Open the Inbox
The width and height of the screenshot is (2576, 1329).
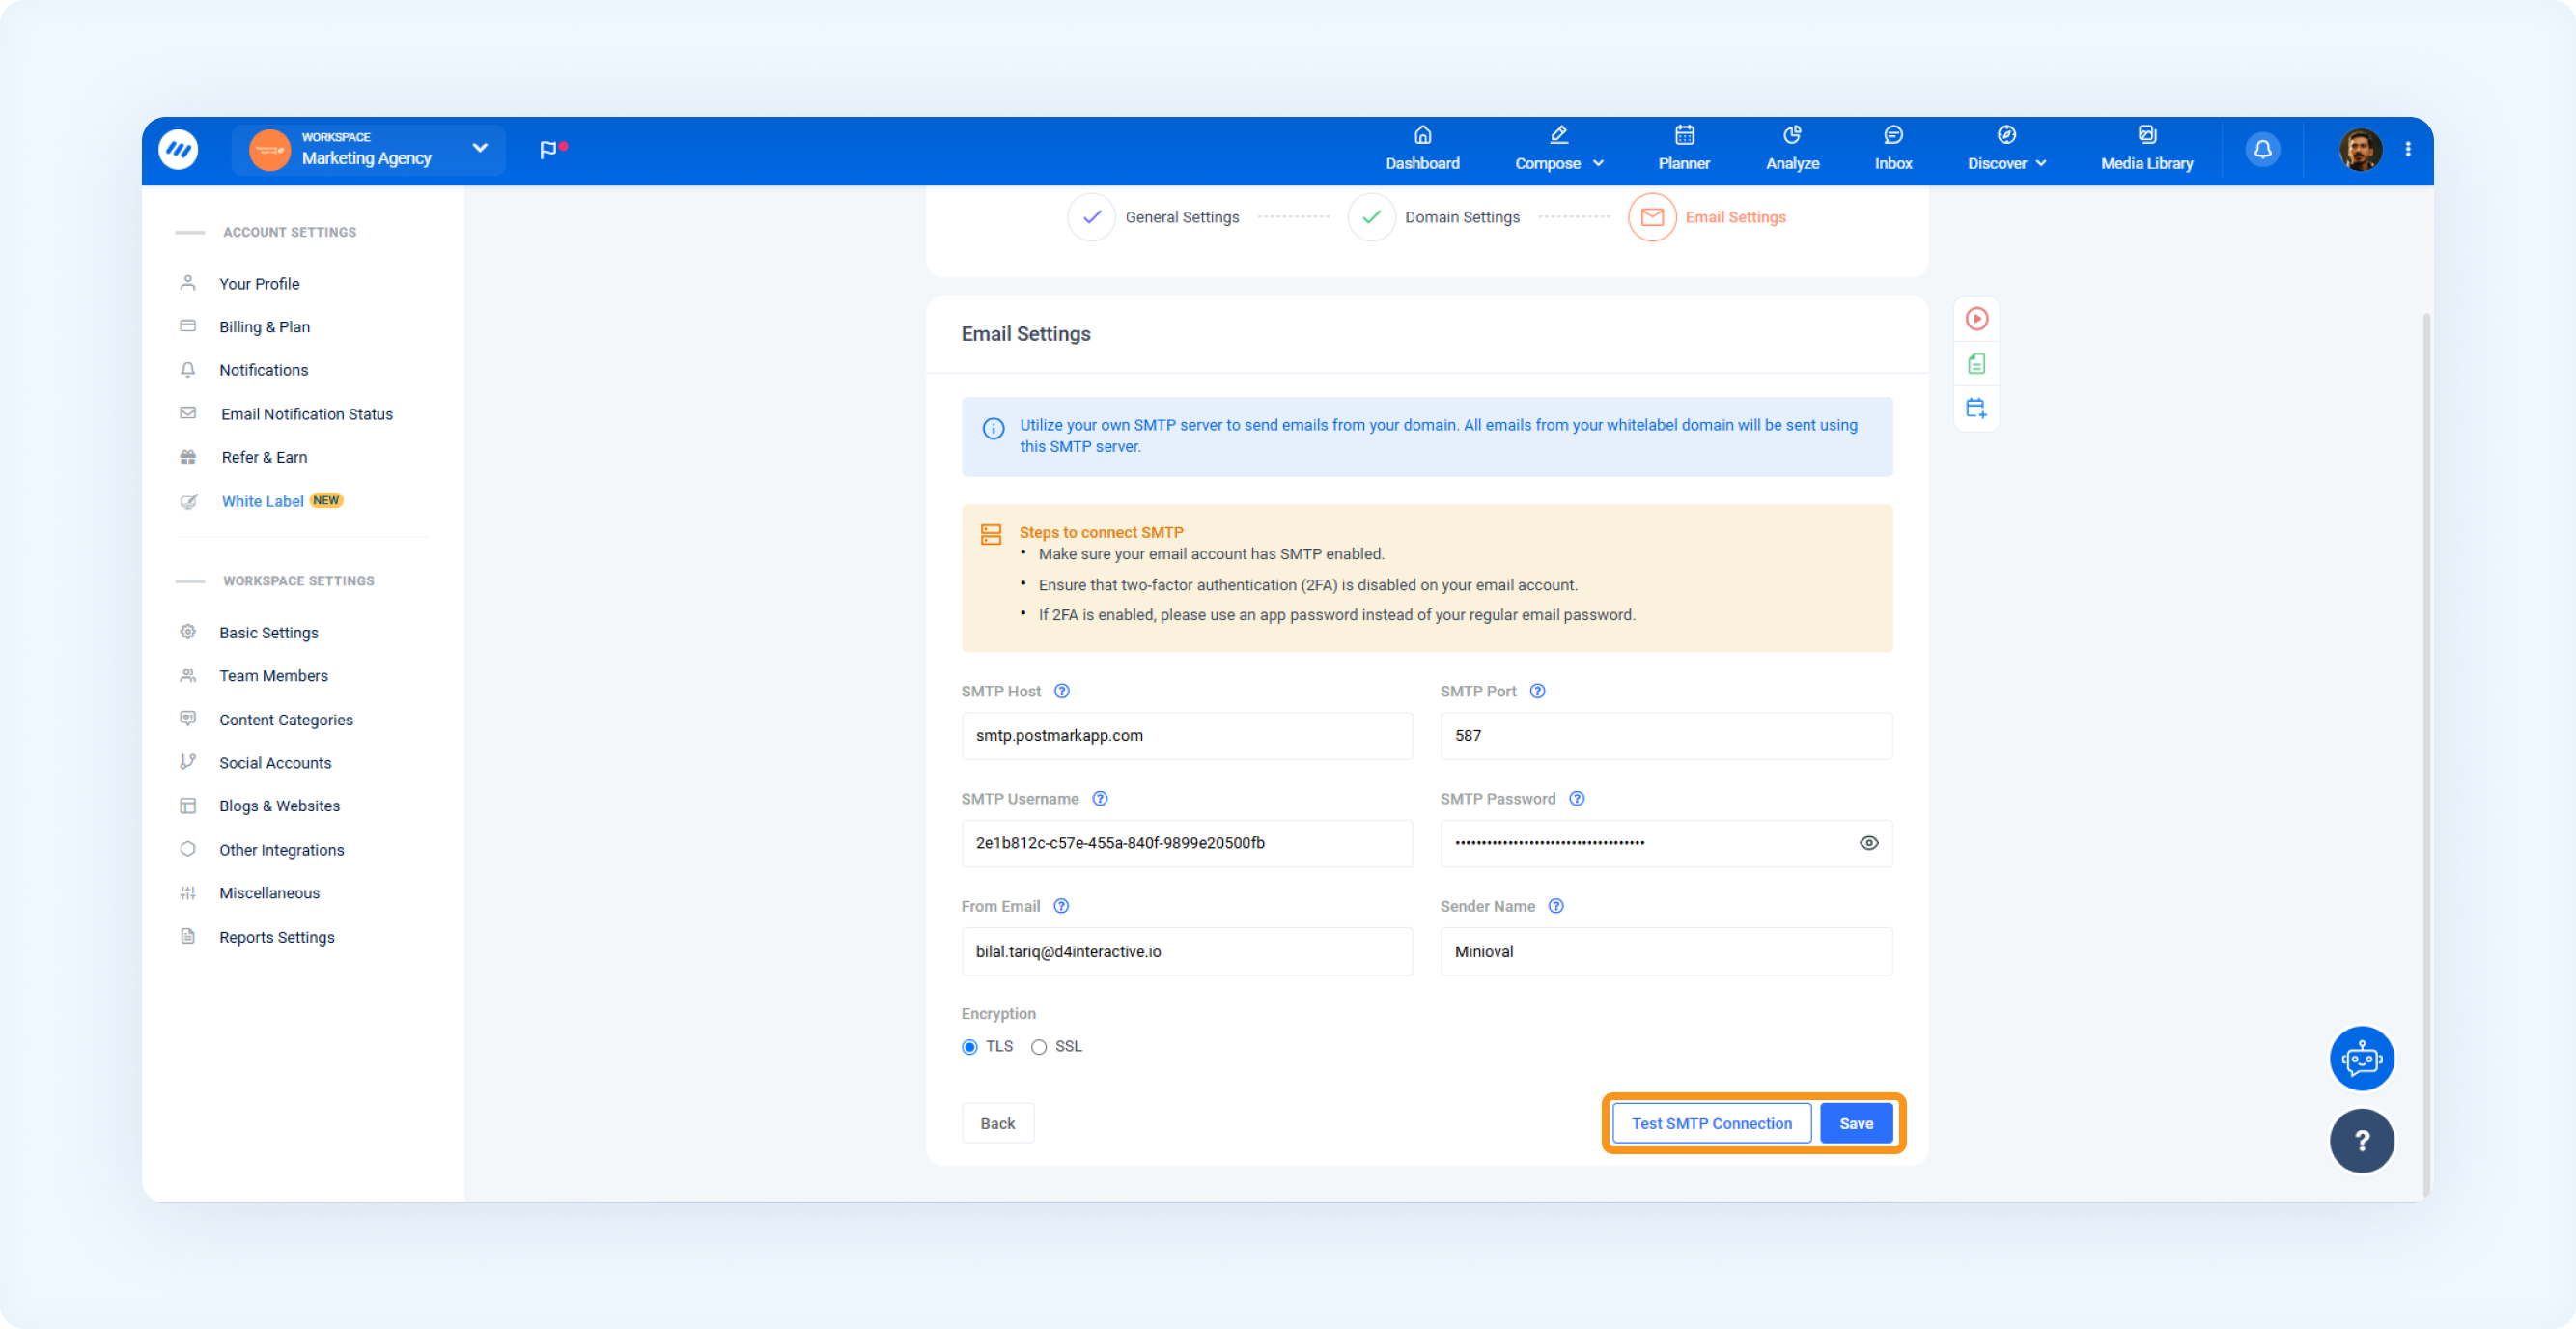click(1893, 149)
